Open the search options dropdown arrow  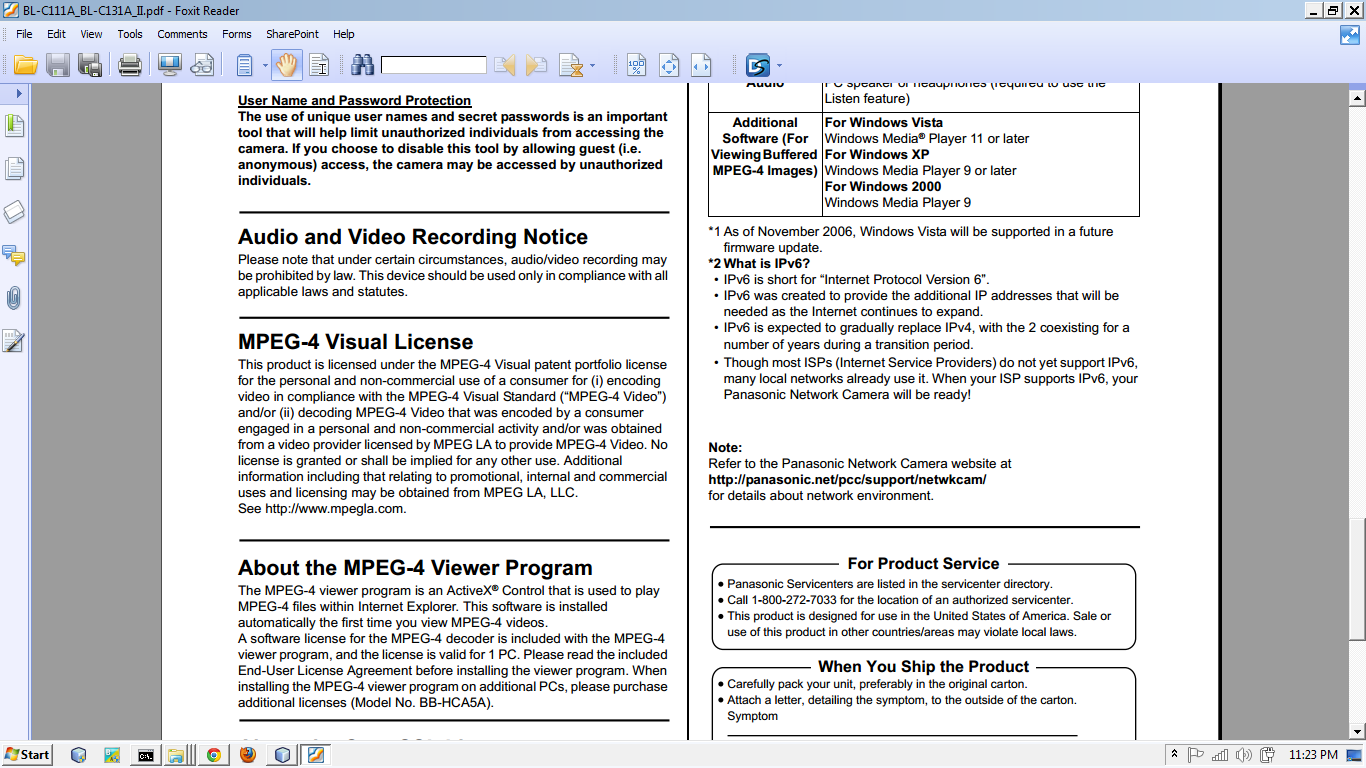[592, 66]
